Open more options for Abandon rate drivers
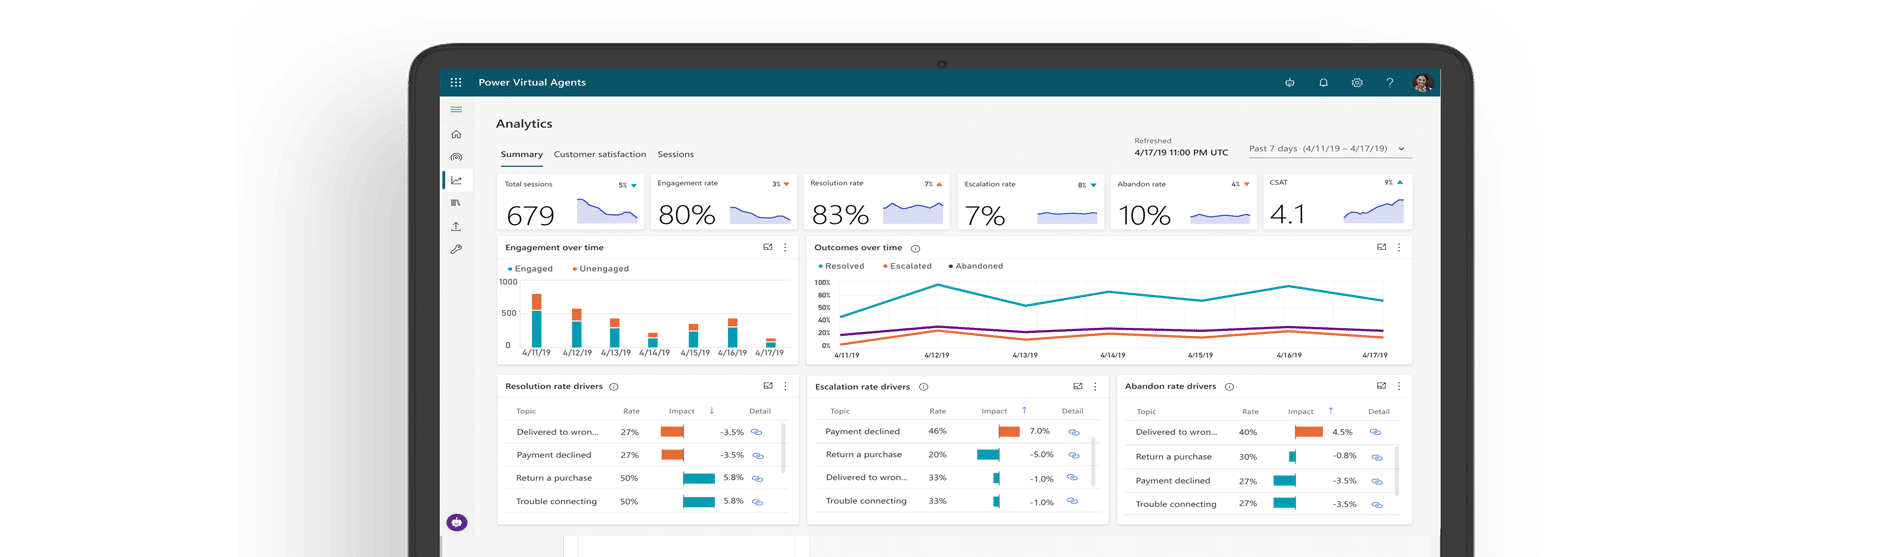1900x557 pixels. (x=1399, y=386)
